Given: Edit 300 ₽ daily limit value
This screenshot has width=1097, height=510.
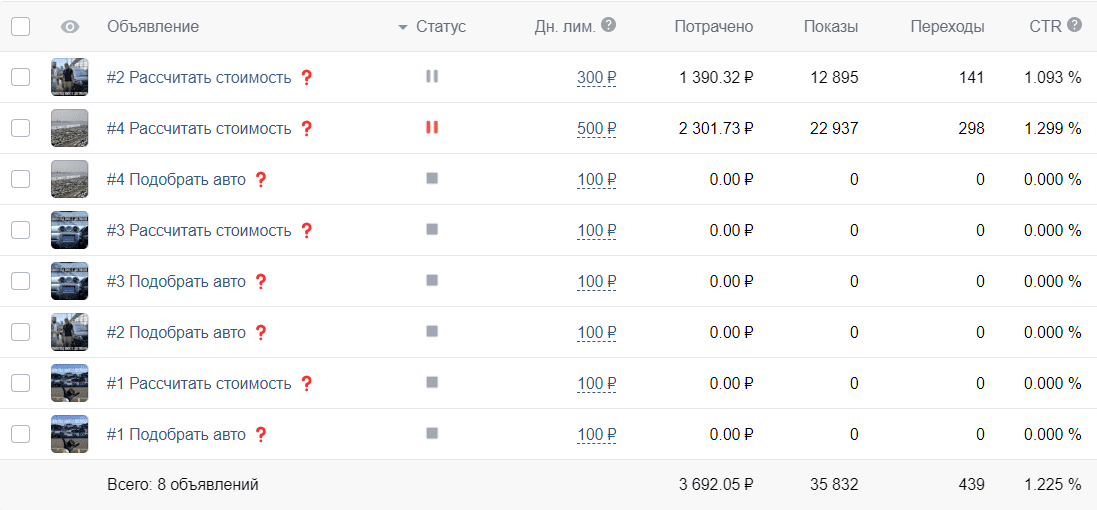Looking at the screenshot, I should (x=597, y=78).
